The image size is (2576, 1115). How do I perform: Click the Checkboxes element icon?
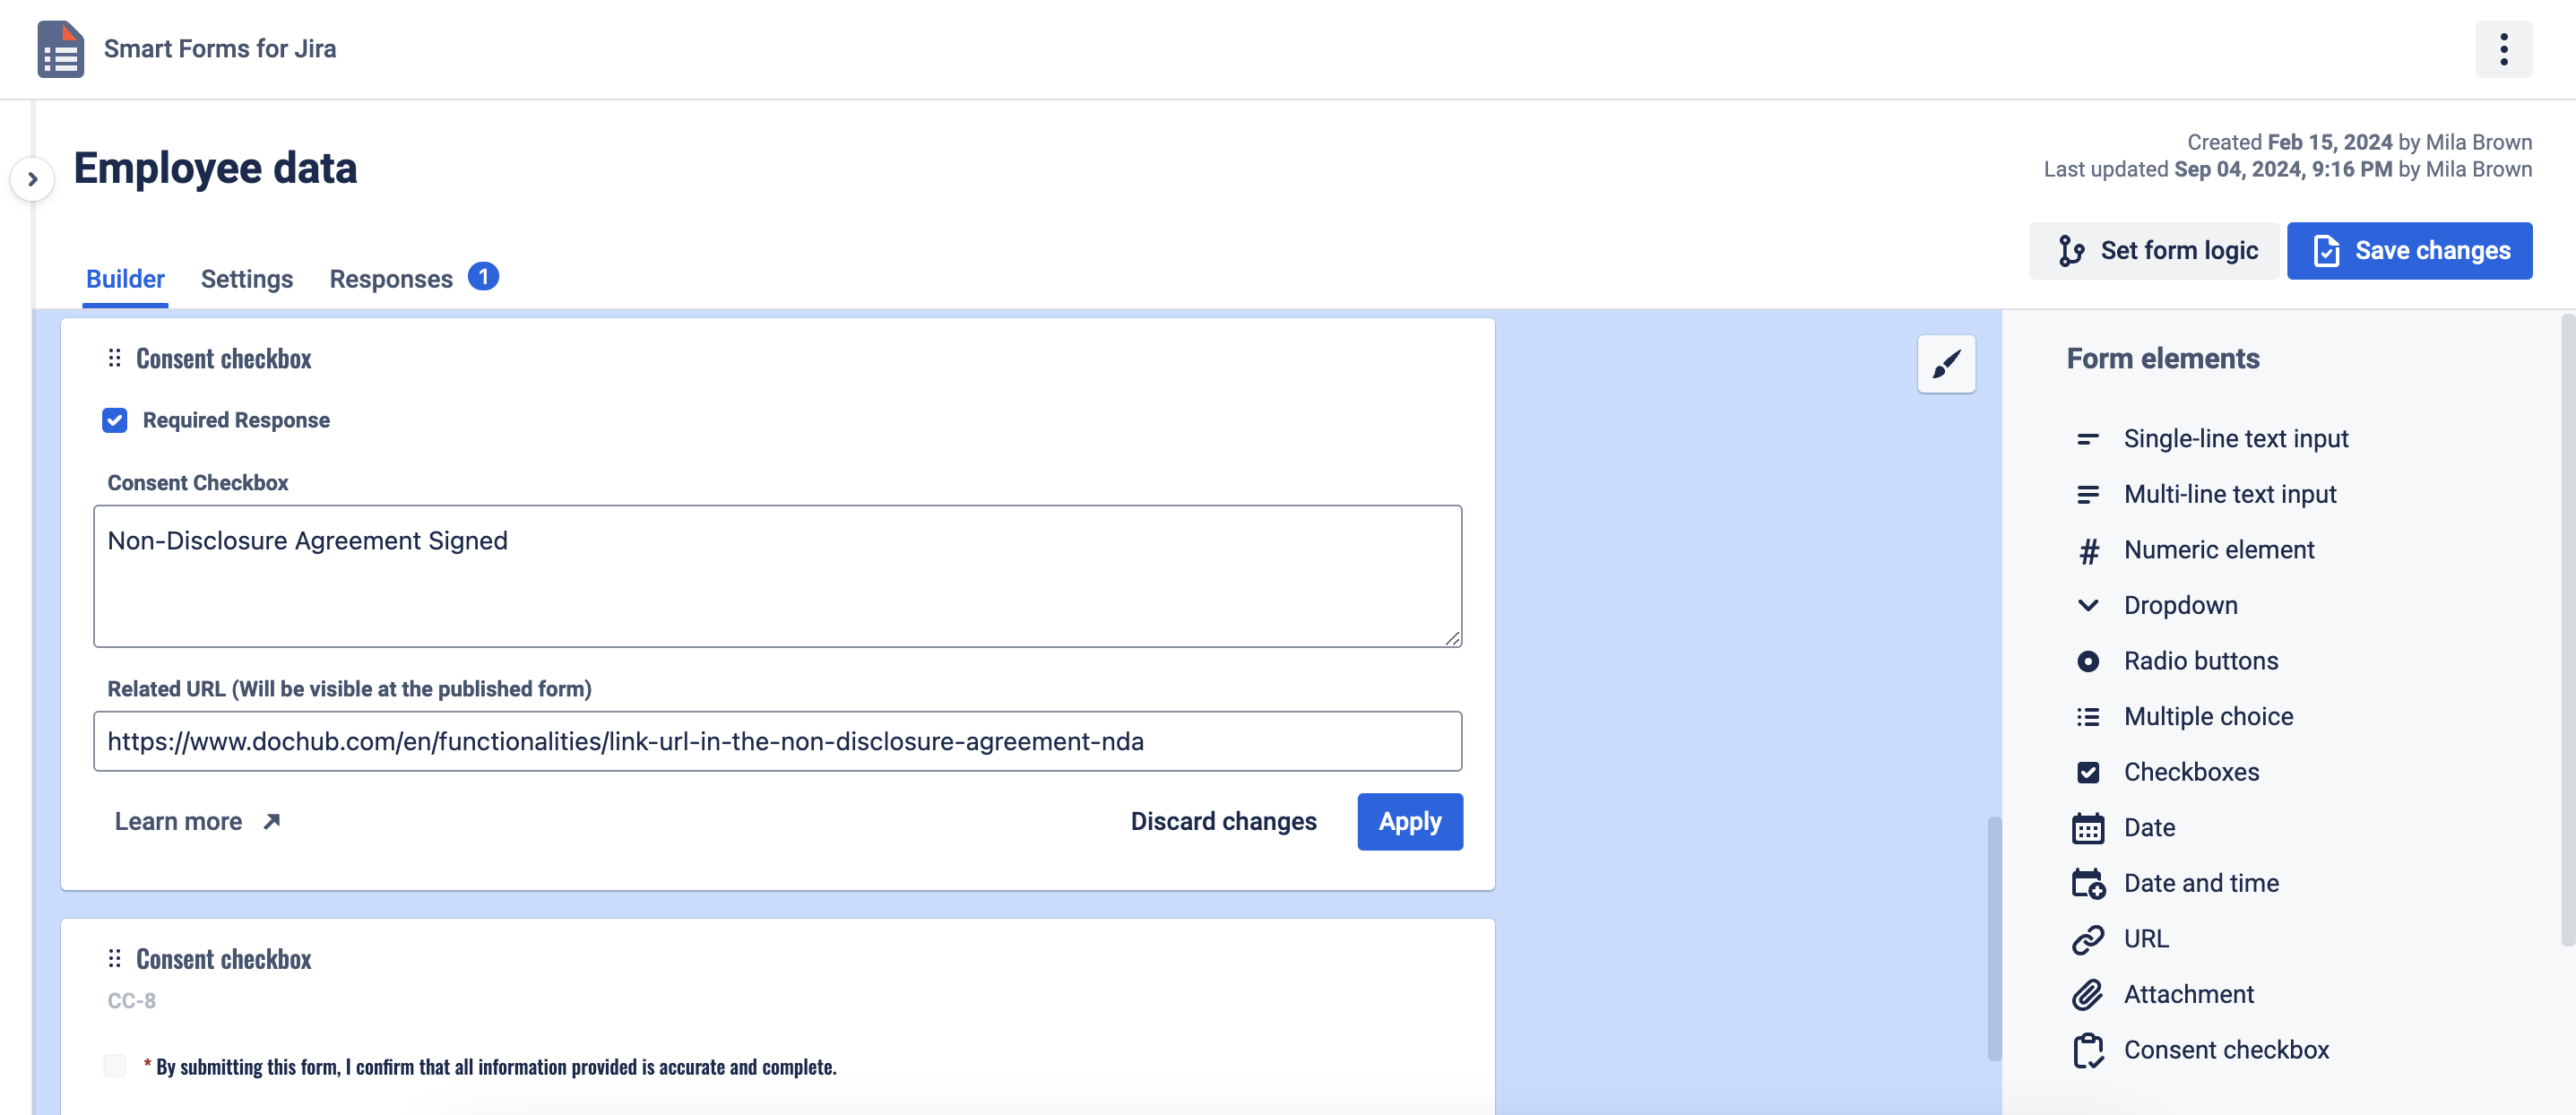pyautogui.click(x=2087, y=772)
